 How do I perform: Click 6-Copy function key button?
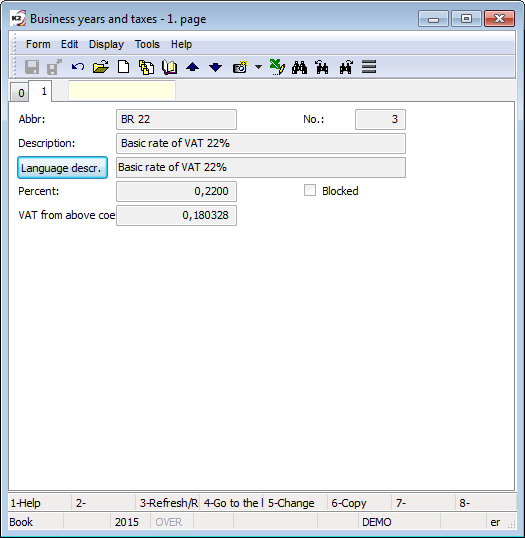pos(360,503)
